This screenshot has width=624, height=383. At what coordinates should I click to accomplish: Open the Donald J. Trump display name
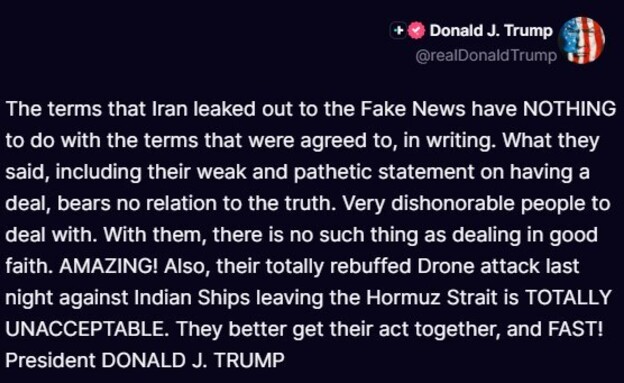point(491,31)
